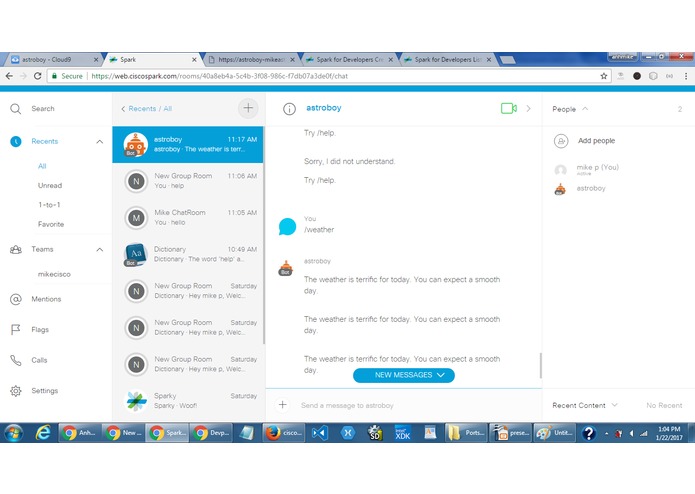Reload the page with browser refresh icon

pos(38,76)
